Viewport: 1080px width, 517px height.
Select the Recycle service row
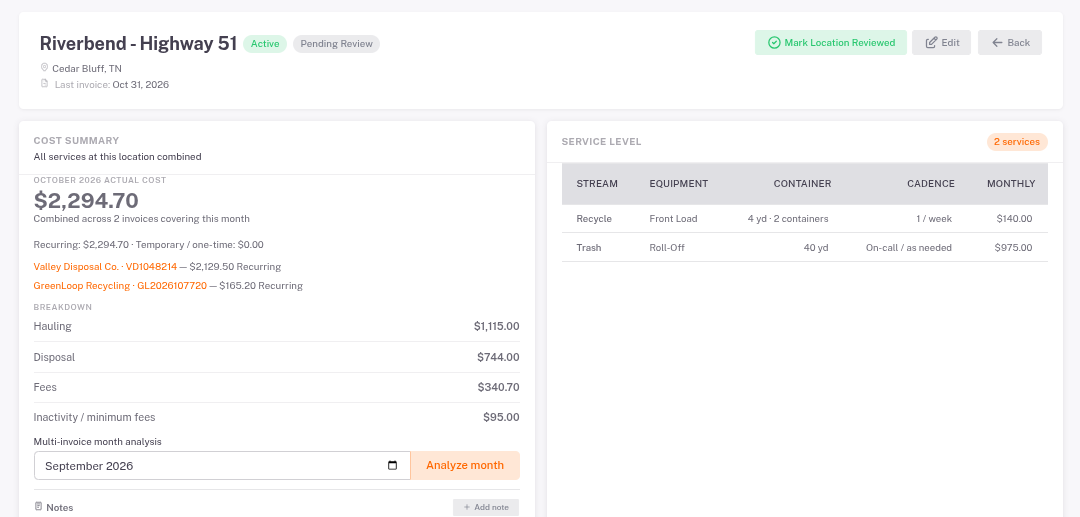804,219
